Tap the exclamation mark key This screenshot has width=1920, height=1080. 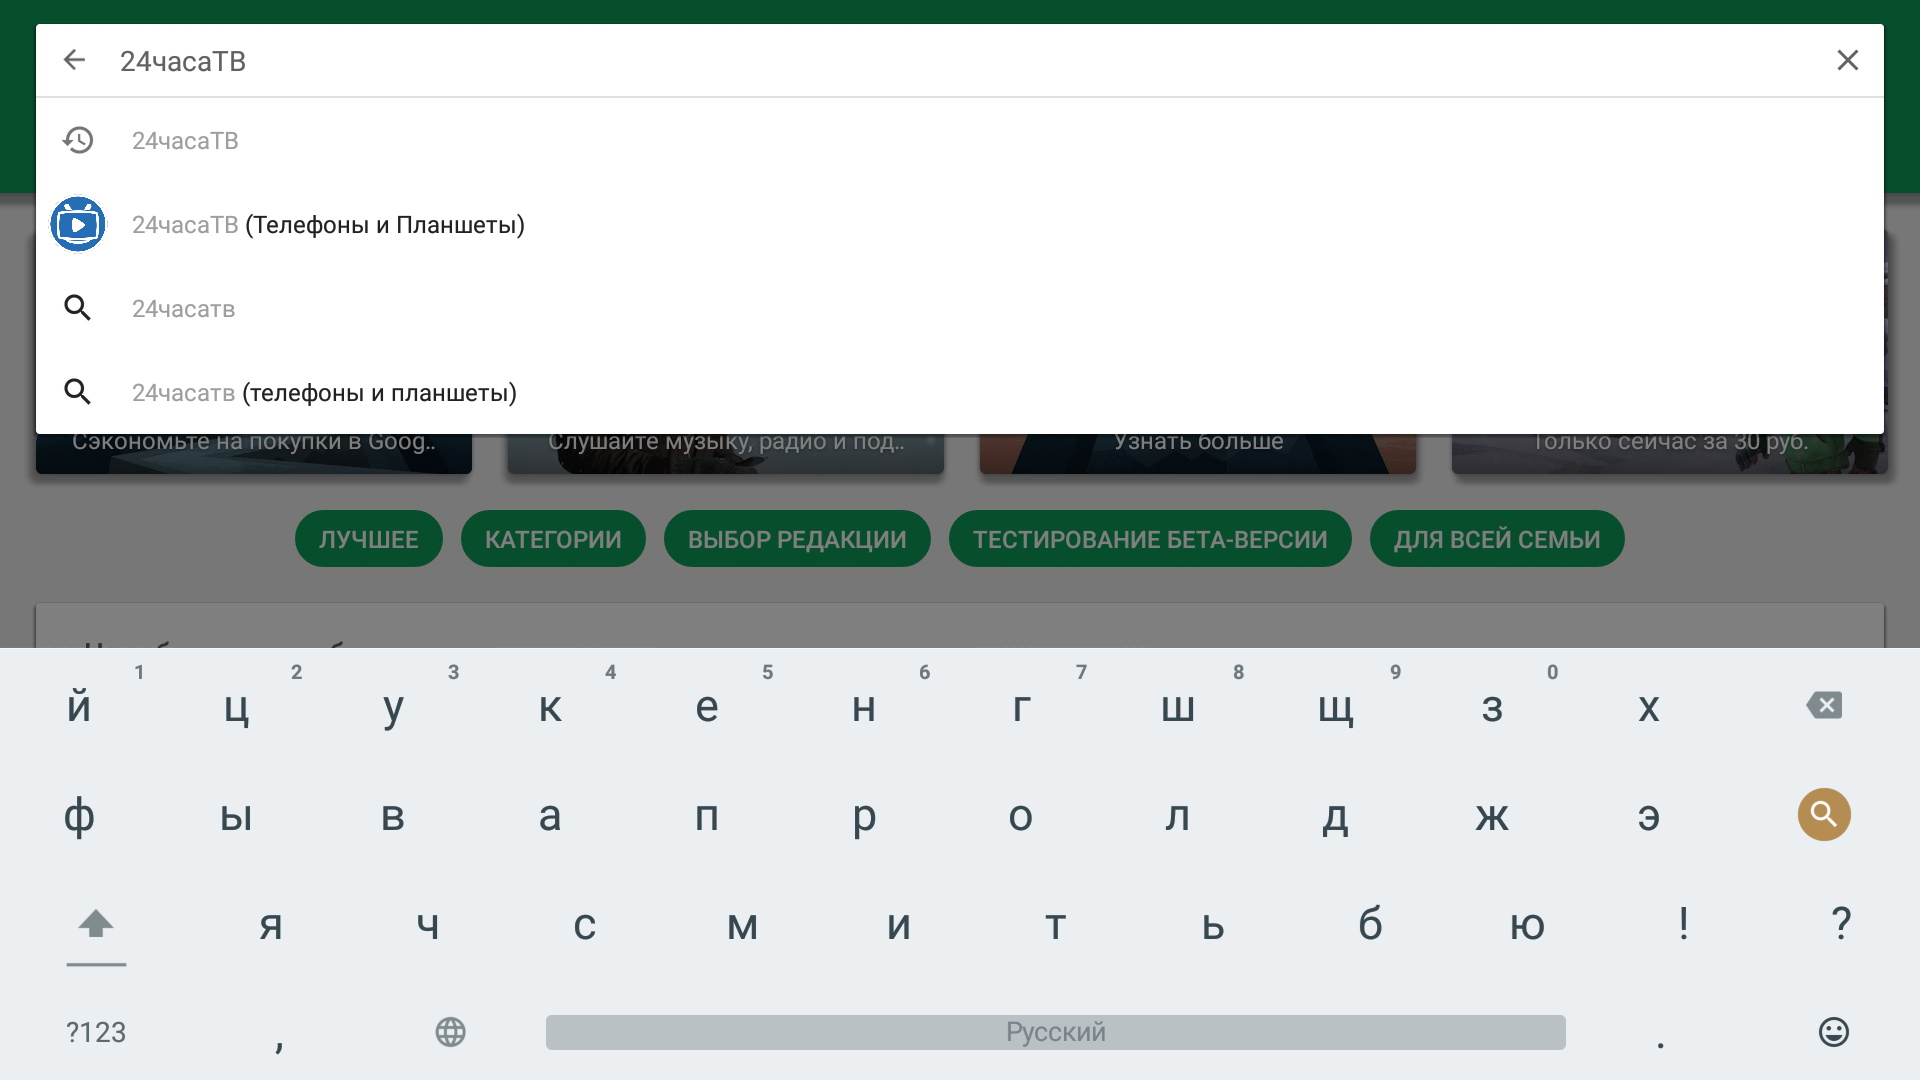click(1684, 923)
